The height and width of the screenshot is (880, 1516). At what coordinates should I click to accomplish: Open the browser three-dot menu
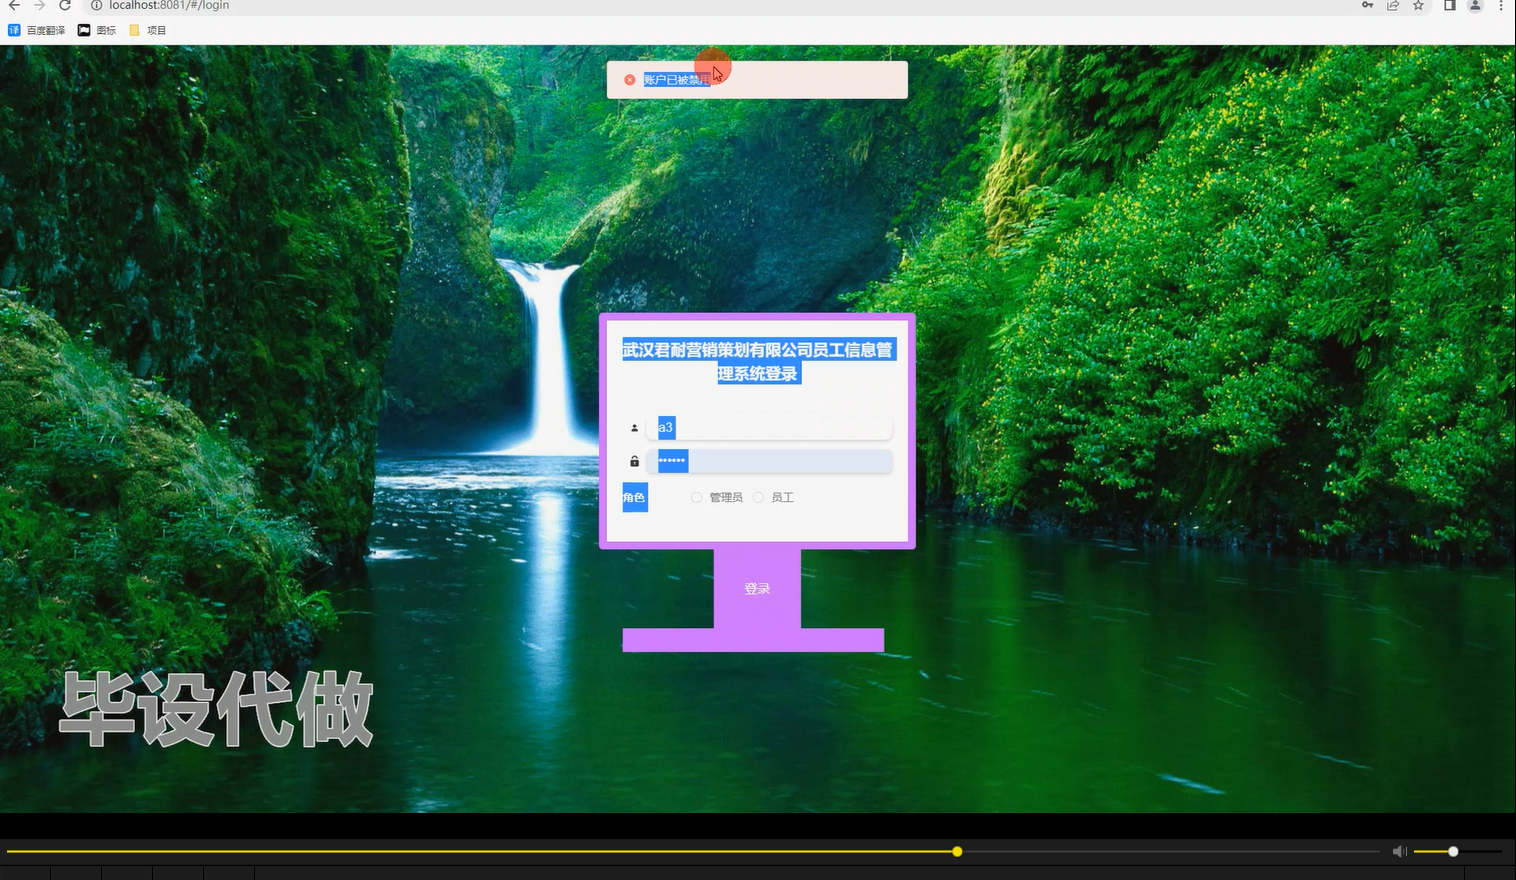coord(1501,5)
